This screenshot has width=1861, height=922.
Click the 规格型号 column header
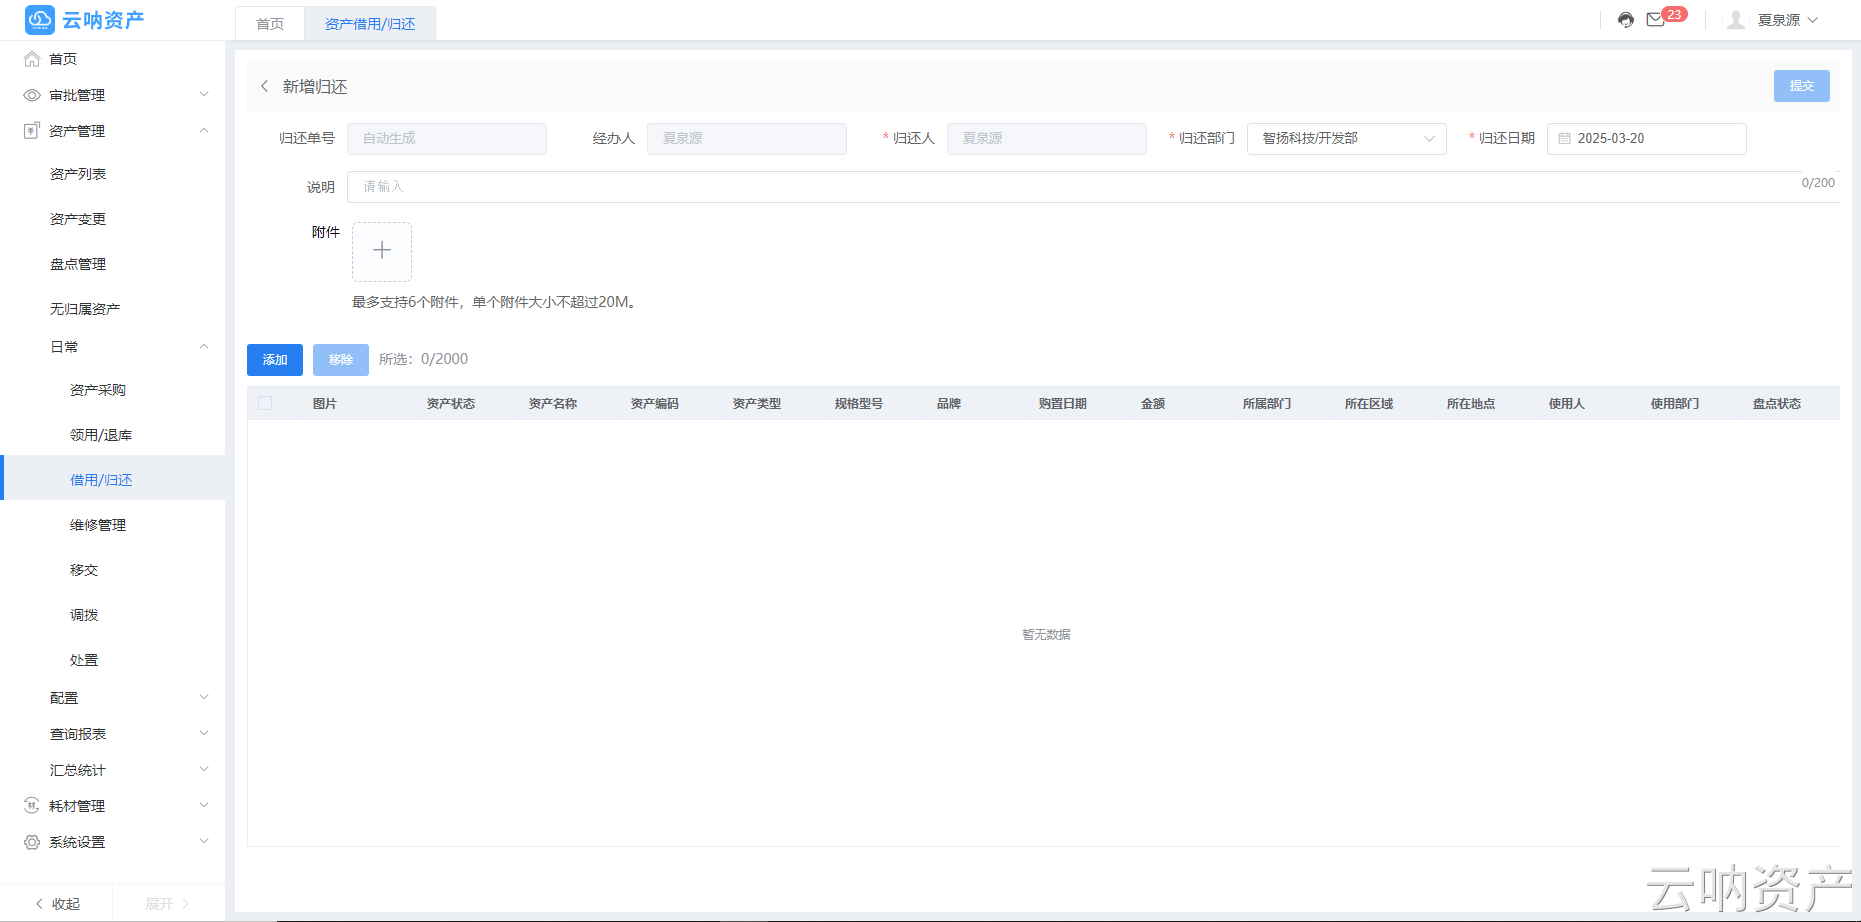859,404
